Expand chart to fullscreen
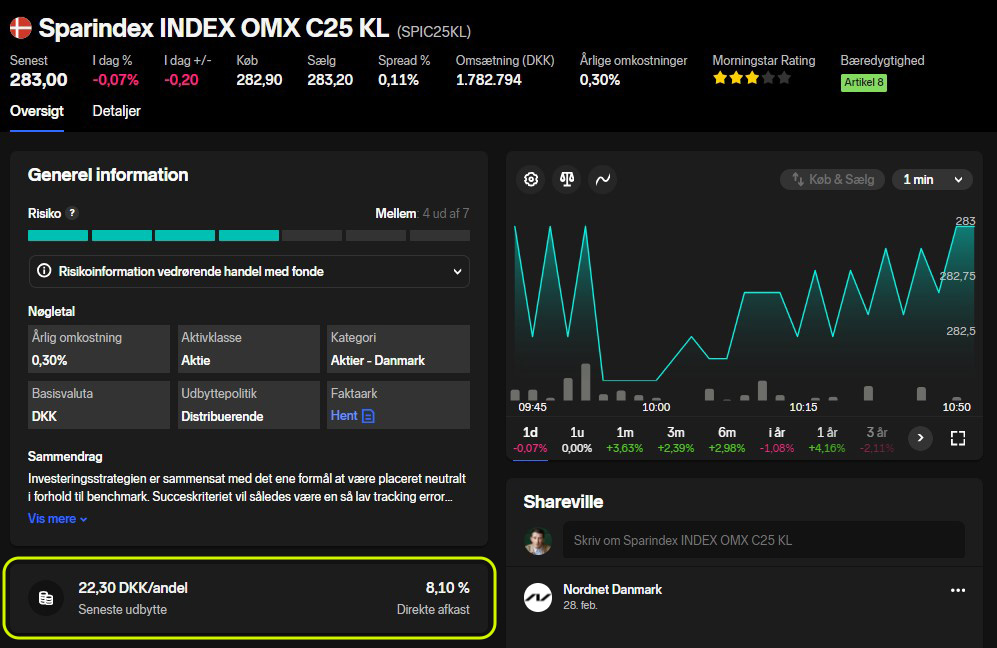997x648 pixels. pyautogui.click(x=958, y=438)
